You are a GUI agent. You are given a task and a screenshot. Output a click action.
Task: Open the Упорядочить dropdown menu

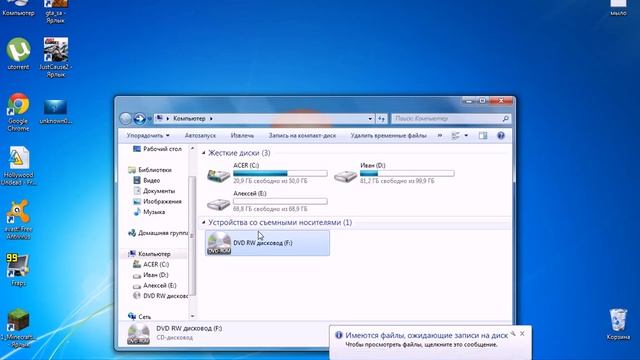coord(148,136)
